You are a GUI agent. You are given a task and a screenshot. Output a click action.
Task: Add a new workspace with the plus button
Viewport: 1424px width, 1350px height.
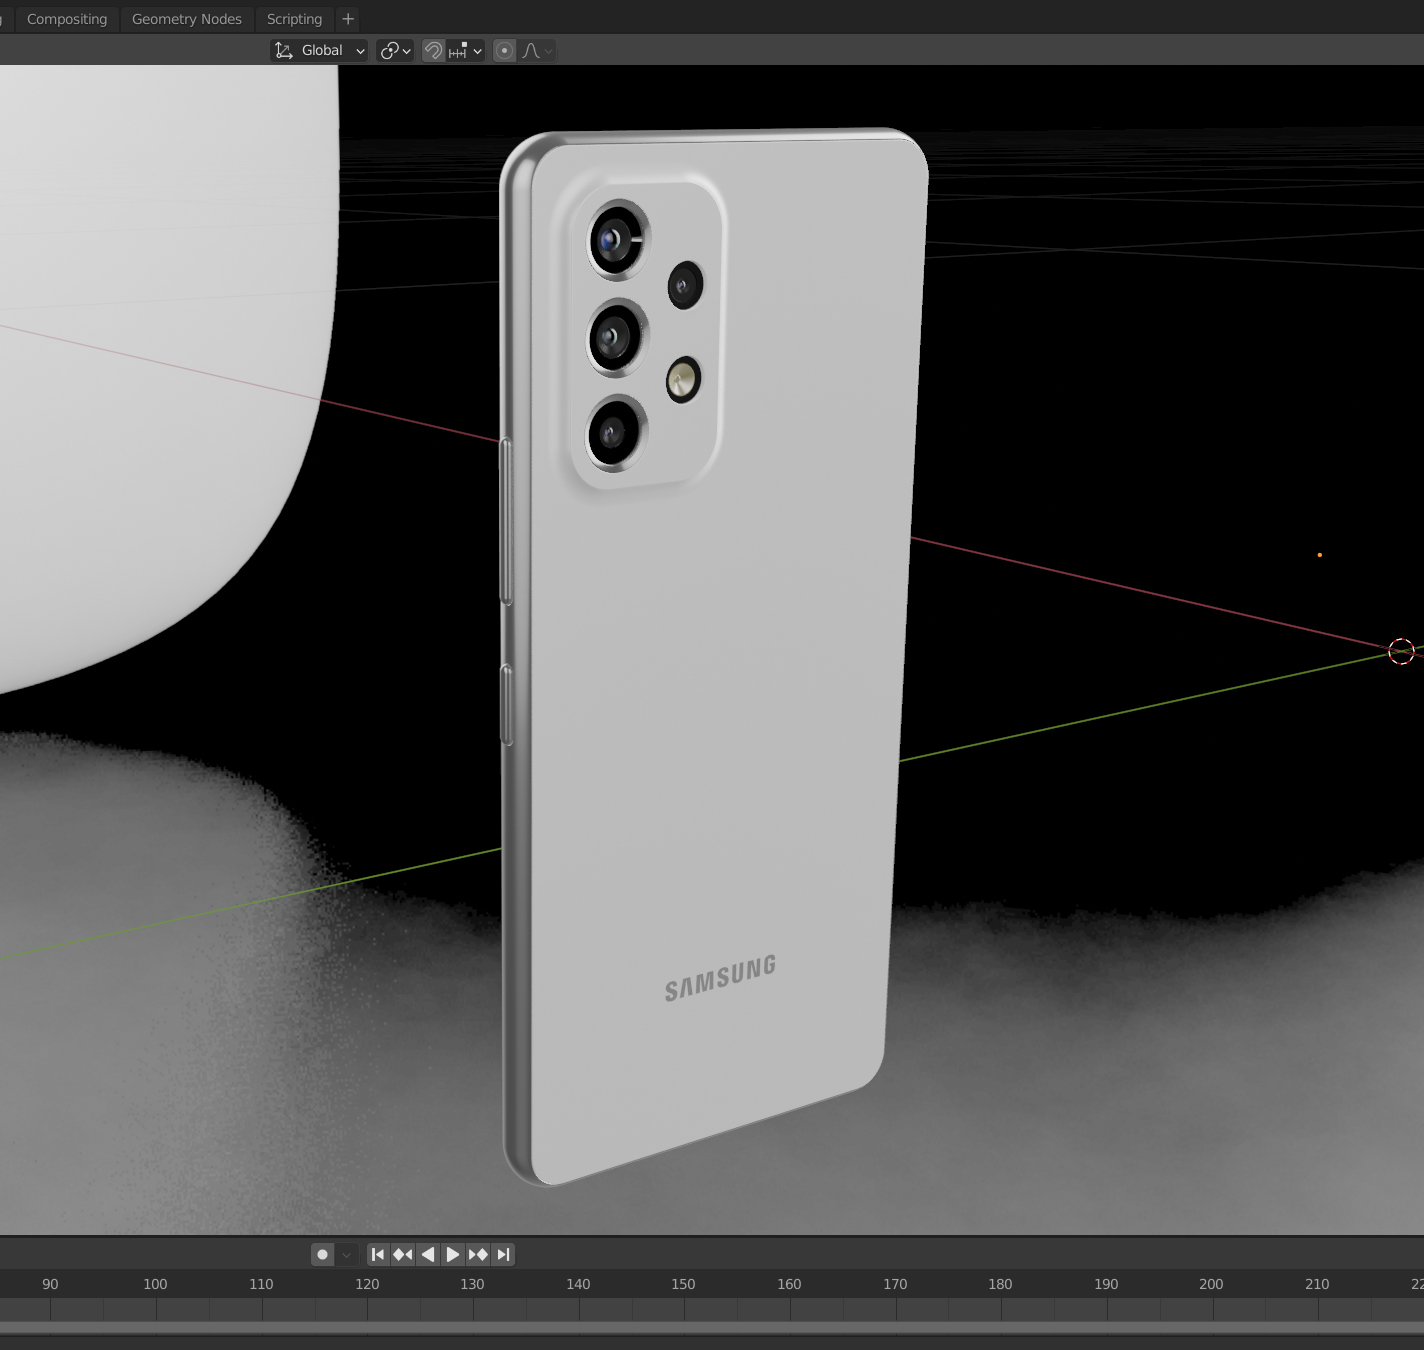tap(348, 19)
